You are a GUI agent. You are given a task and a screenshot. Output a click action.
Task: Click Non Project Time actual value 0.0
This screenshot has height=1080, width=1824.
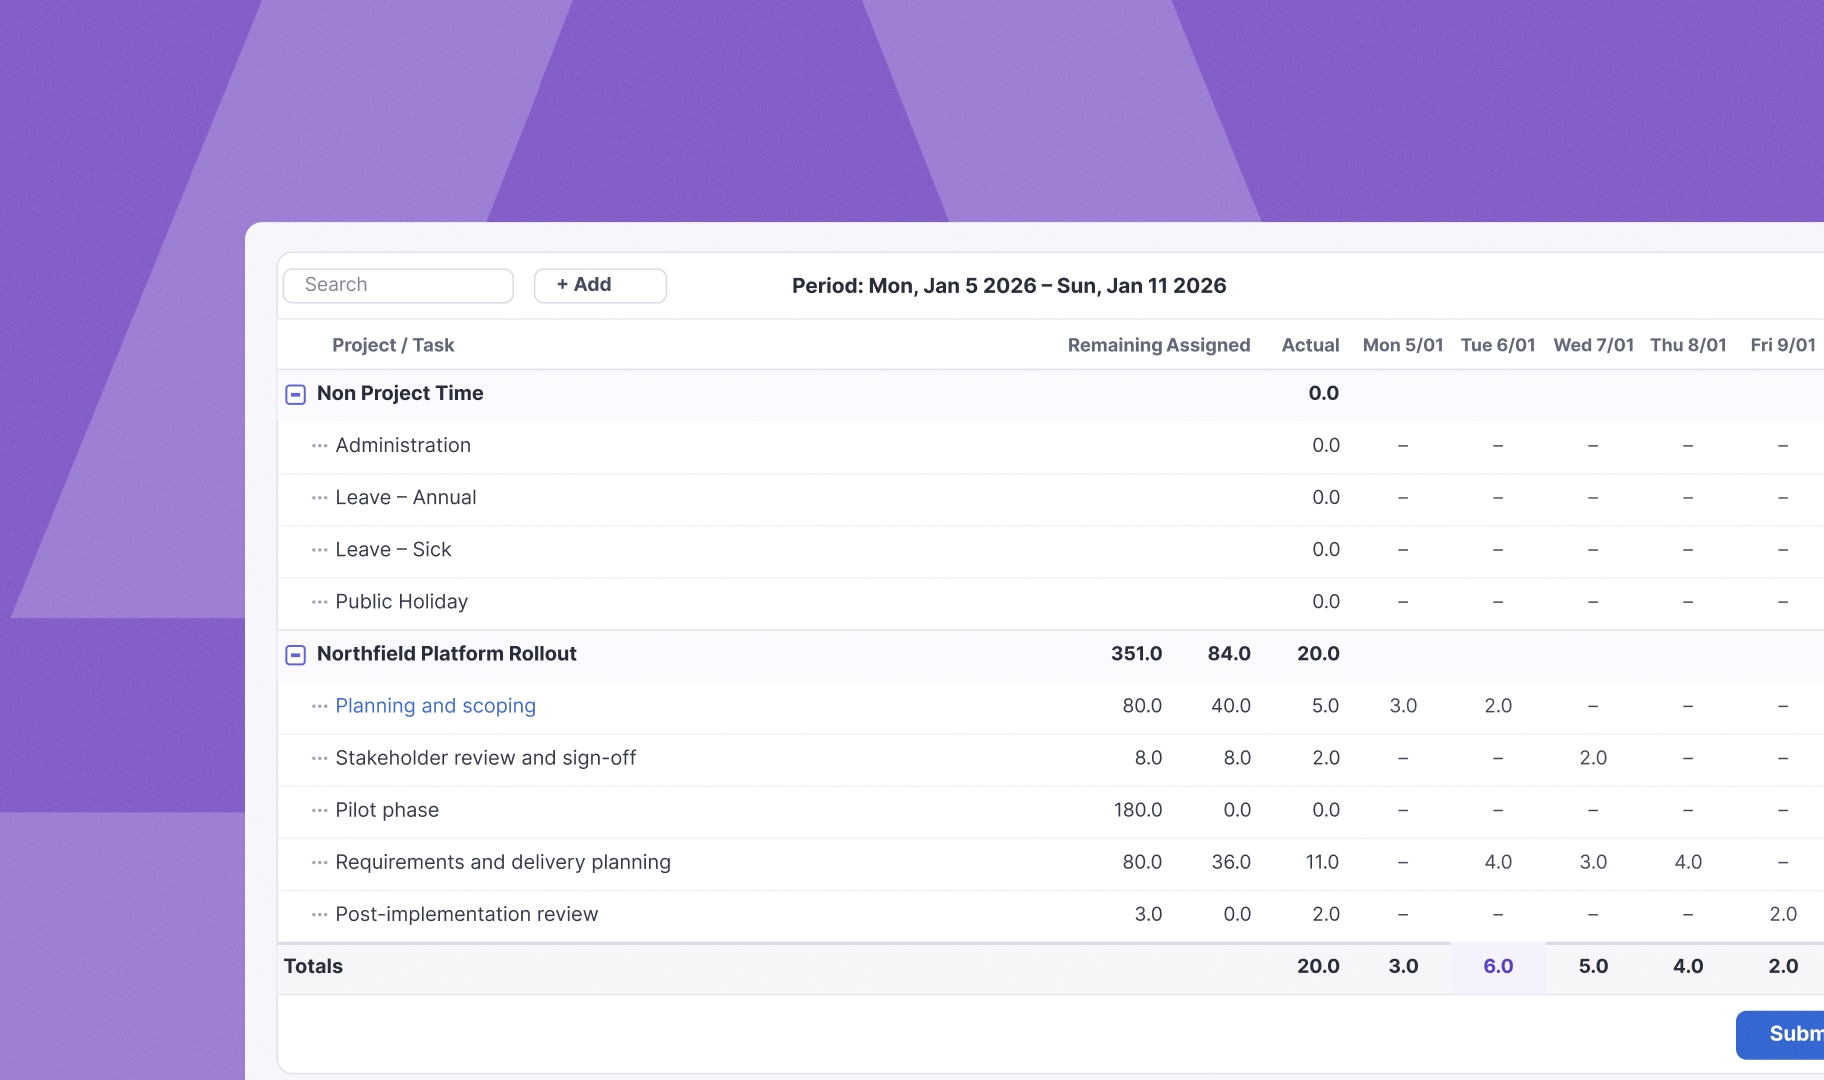pos(1323,394)
